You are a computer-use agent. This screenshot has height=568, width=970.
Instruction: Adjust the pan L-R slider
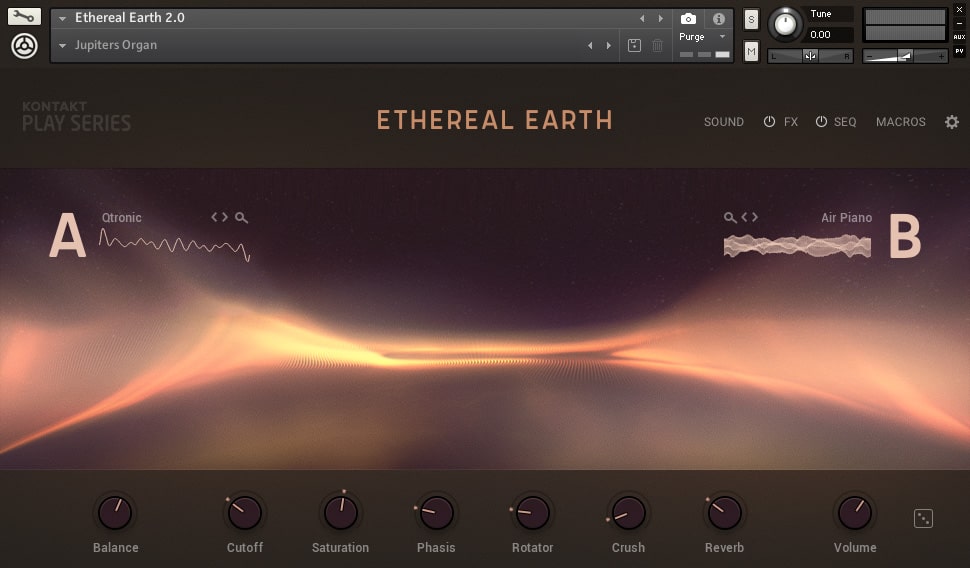810,56
